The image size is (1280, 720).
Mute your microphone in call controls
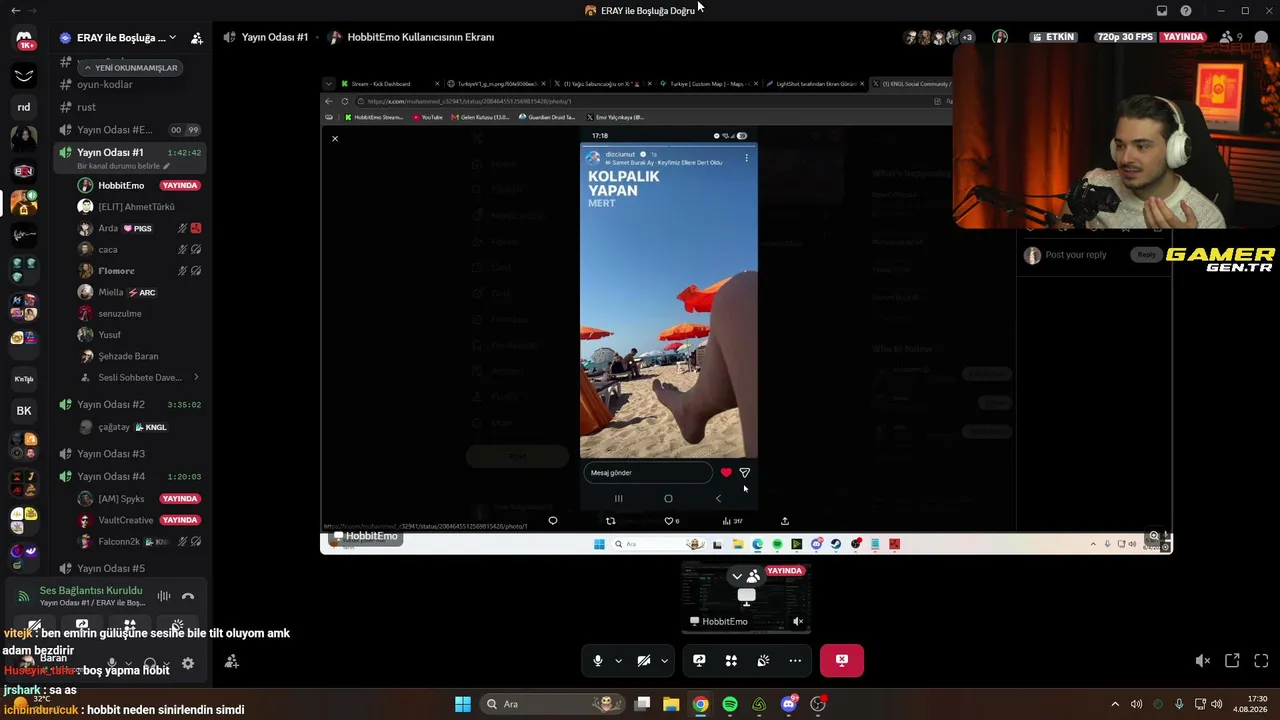[x=598, y=660]
